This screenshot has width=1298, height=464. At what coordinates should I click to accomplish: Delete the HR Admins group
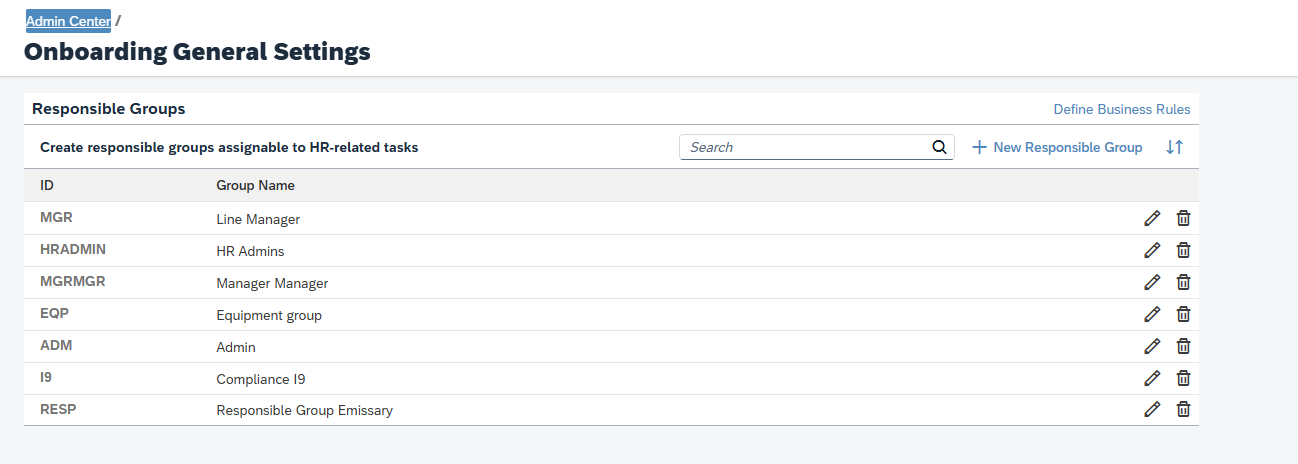1183,251
